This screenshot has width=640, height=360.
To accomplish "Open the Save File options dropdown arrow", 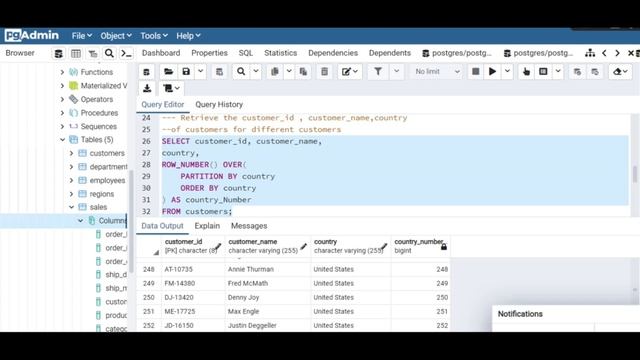I will pos(200,72).
